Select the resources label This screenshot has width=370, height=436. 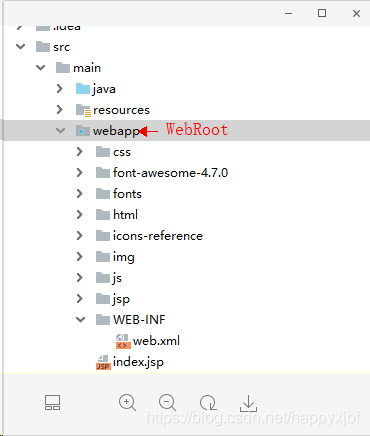121,110
